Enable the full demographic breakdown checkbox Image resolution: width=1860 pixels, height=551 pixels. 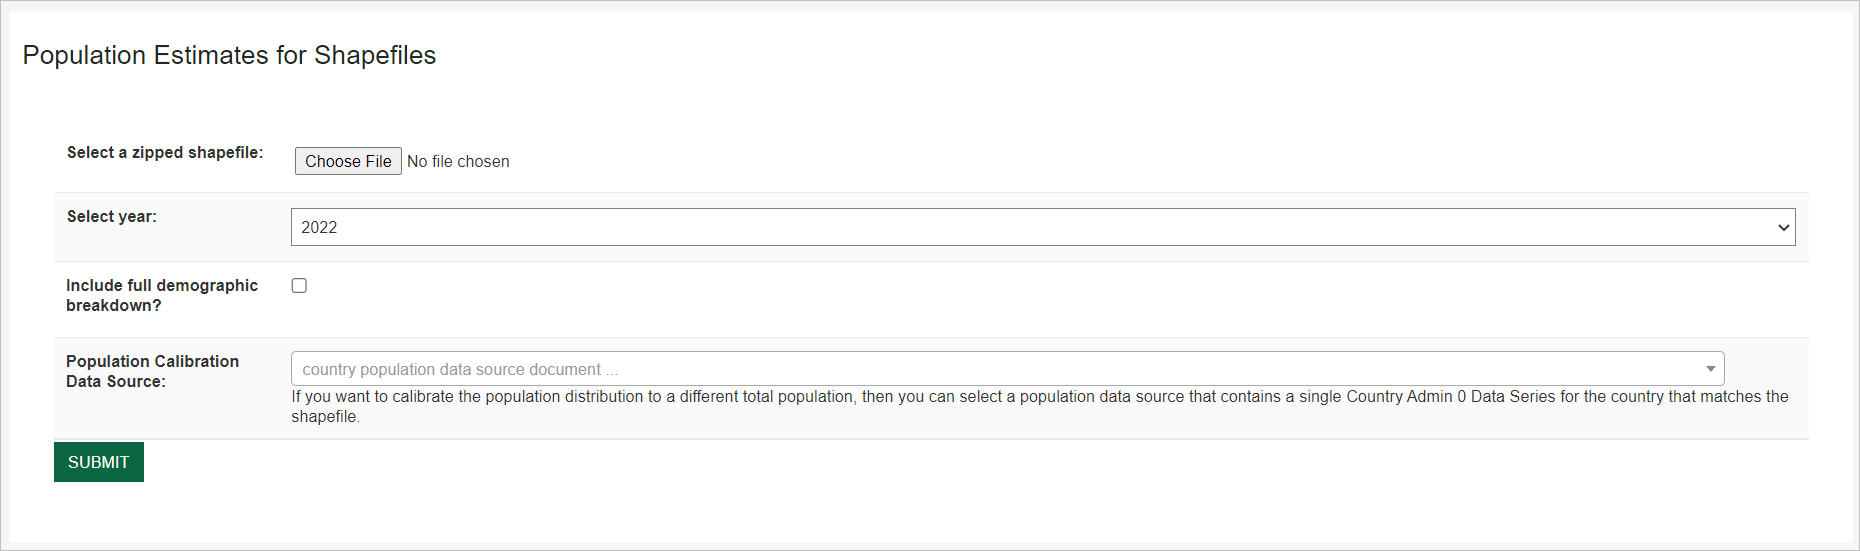[299, 286]
